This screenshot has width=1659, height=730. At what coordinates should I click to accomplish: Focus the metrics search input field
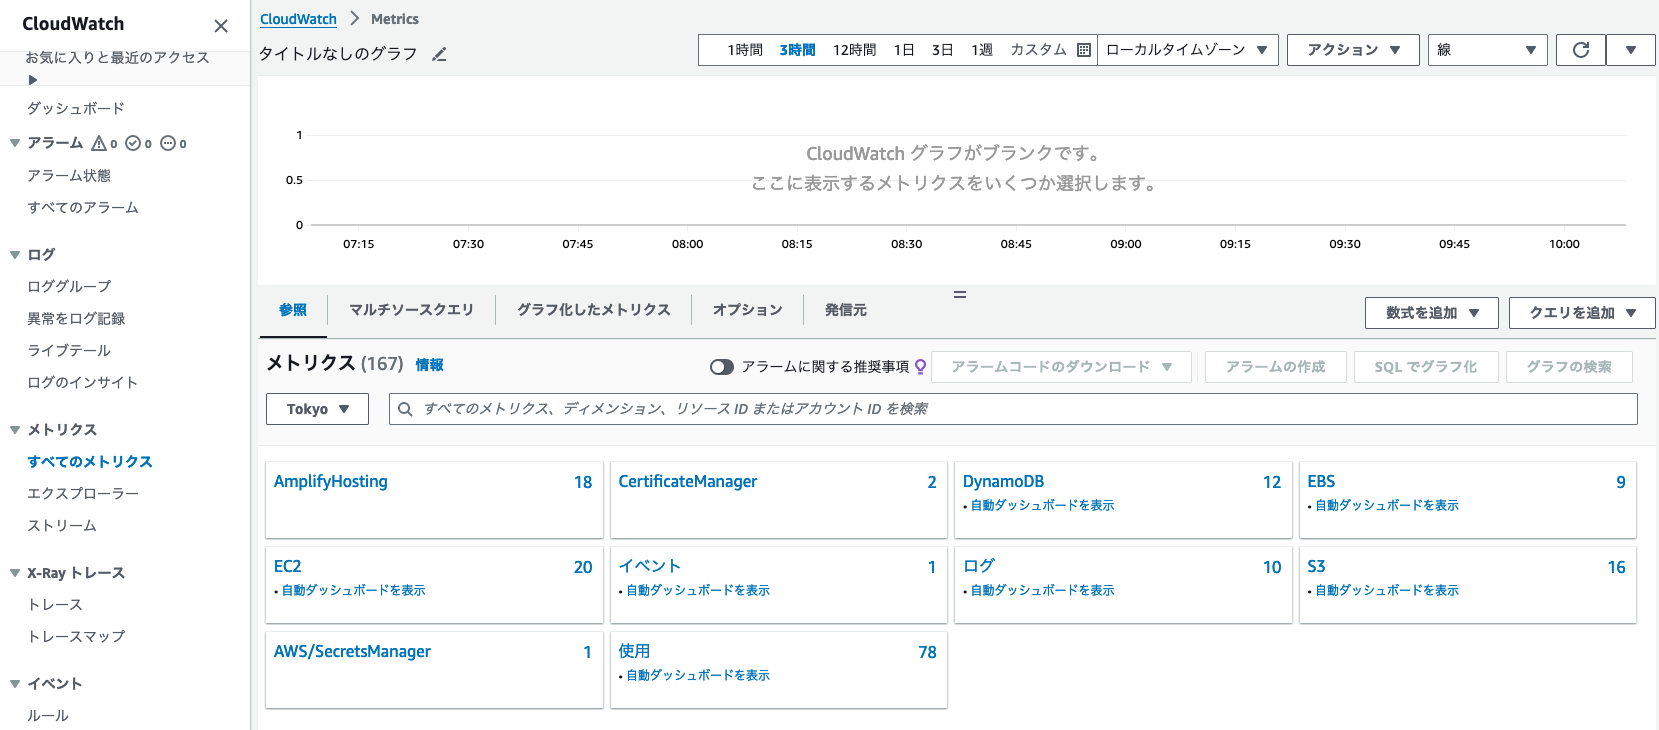pyautogui.click(x=1013, y=409)
